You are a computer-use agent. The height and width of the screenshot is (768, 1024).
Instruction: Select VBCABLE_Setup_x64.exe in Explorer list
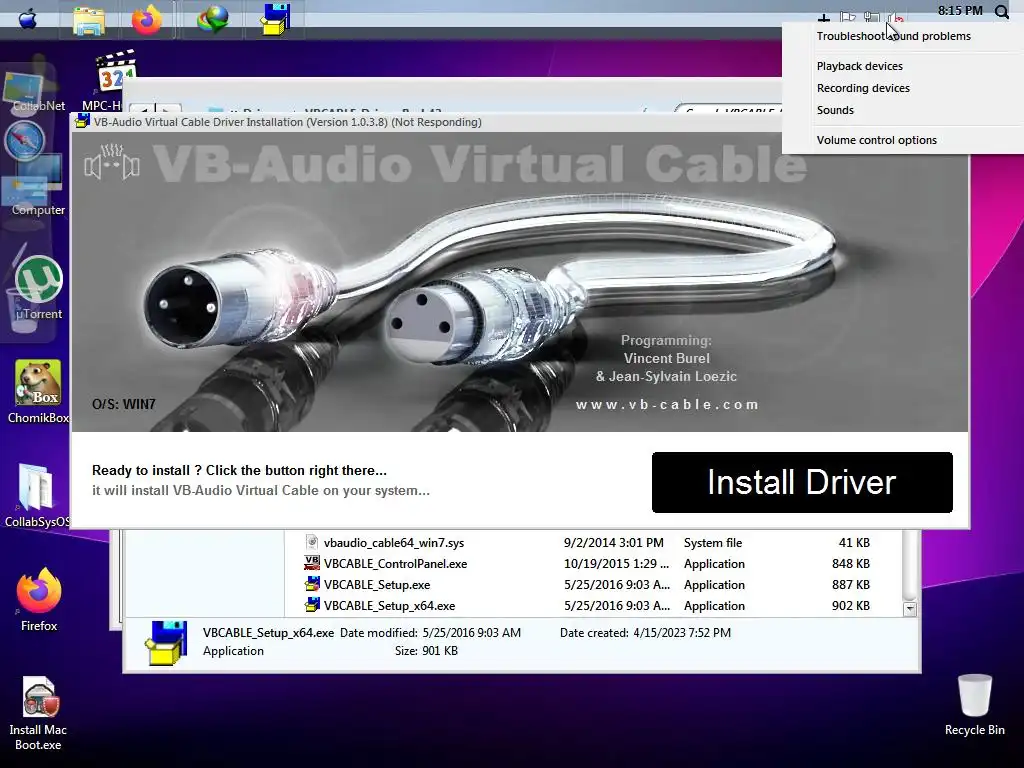coord(389,605)
